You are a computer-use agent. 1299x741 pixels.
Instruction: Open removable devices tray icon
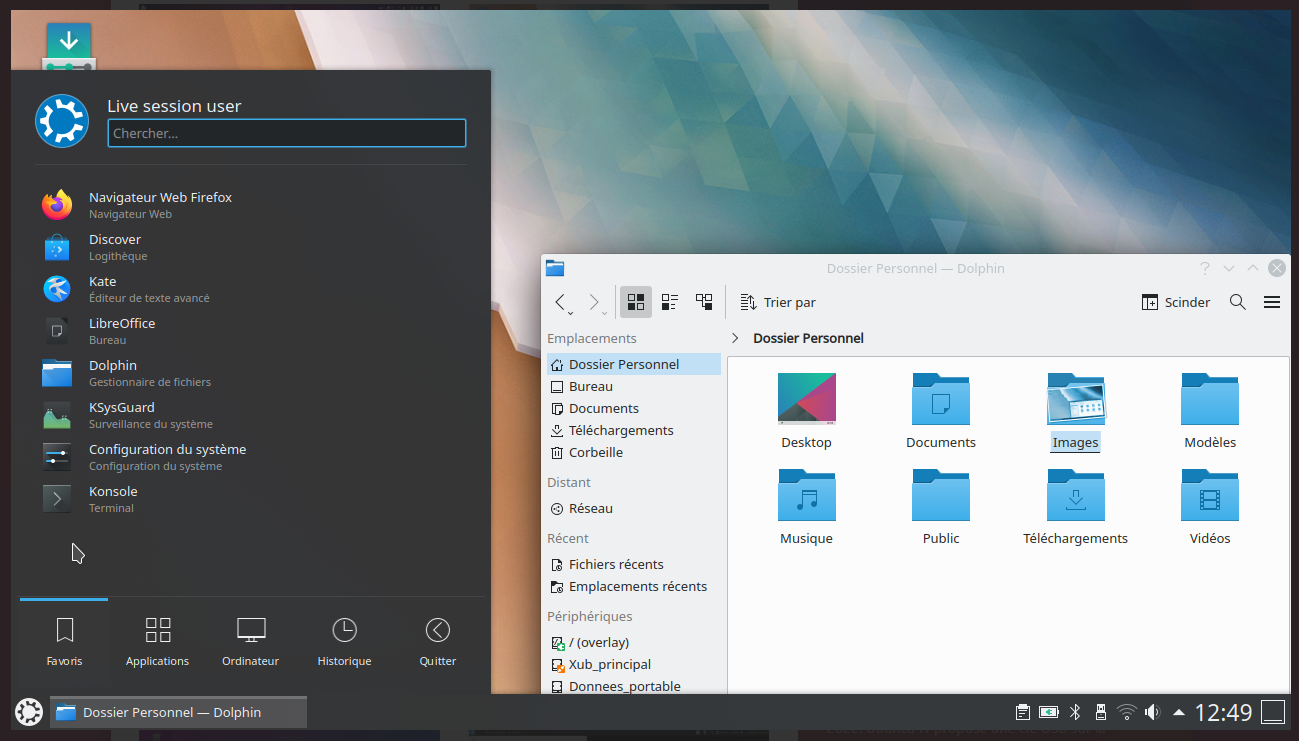pyautogui.click(x=1101, y=712)
